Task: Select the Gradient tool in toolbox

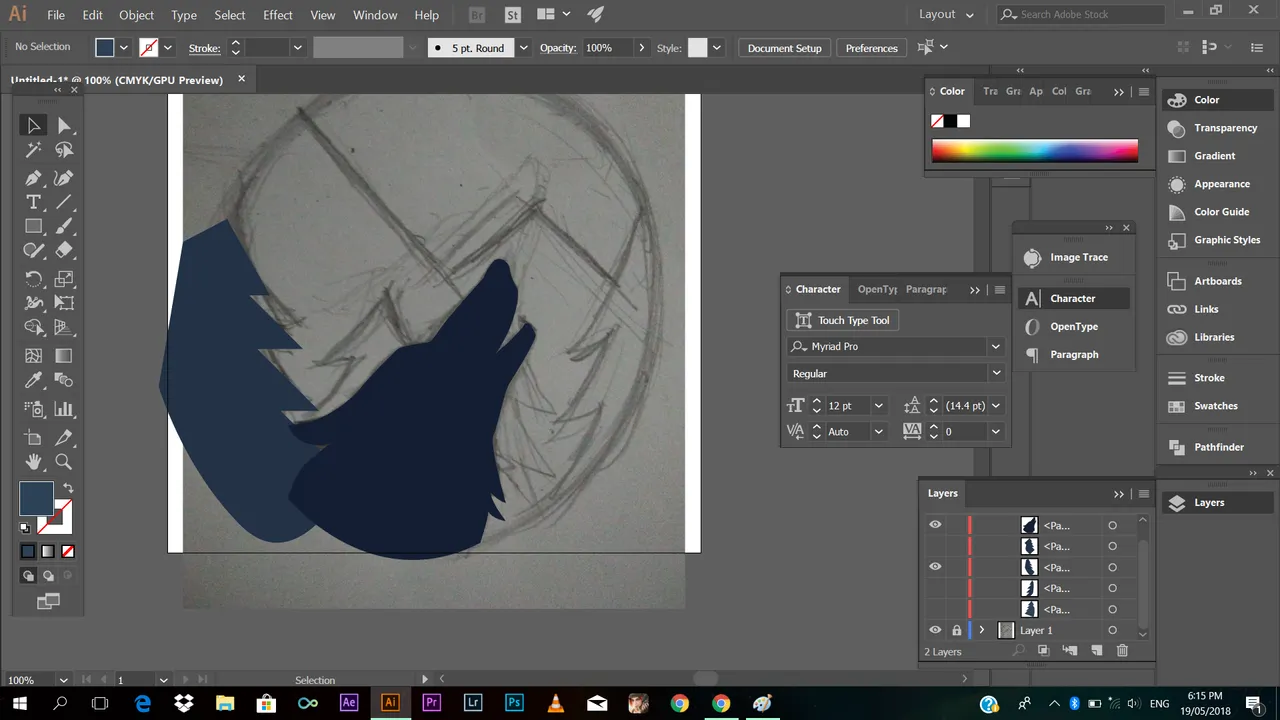Action: (x=64, y=356)
